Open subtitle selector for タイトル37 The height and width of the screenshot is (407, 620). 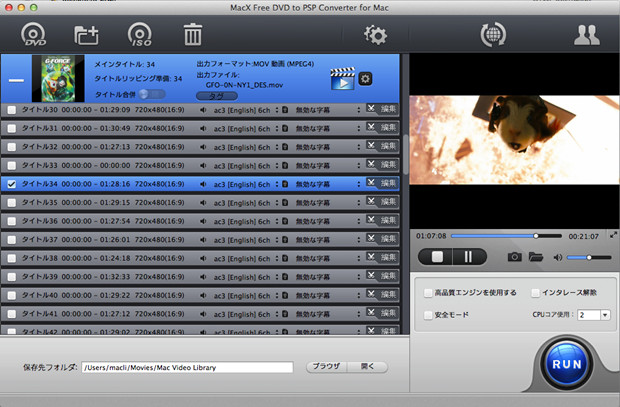point(359,240)
